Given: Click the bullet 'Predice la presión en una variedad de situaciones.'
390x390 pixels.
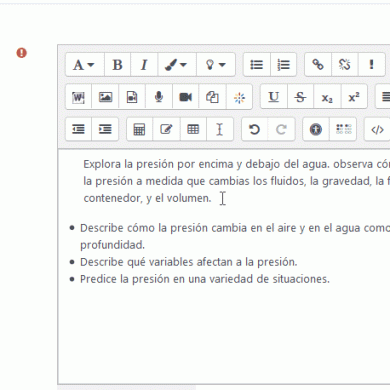Looking at the screenshot, I should 205,279.
